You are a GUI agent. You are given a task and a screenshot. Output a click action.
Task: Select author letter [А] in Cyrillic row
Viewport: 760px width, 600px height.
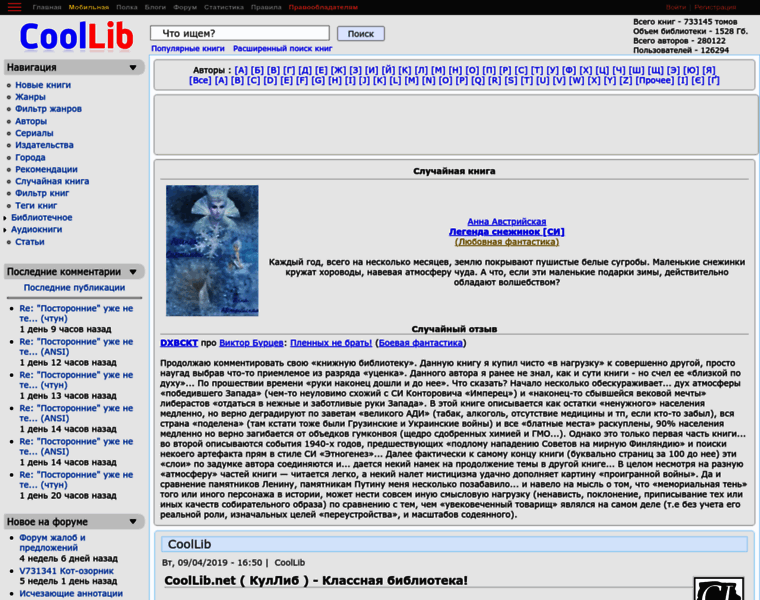click(241, 70)
